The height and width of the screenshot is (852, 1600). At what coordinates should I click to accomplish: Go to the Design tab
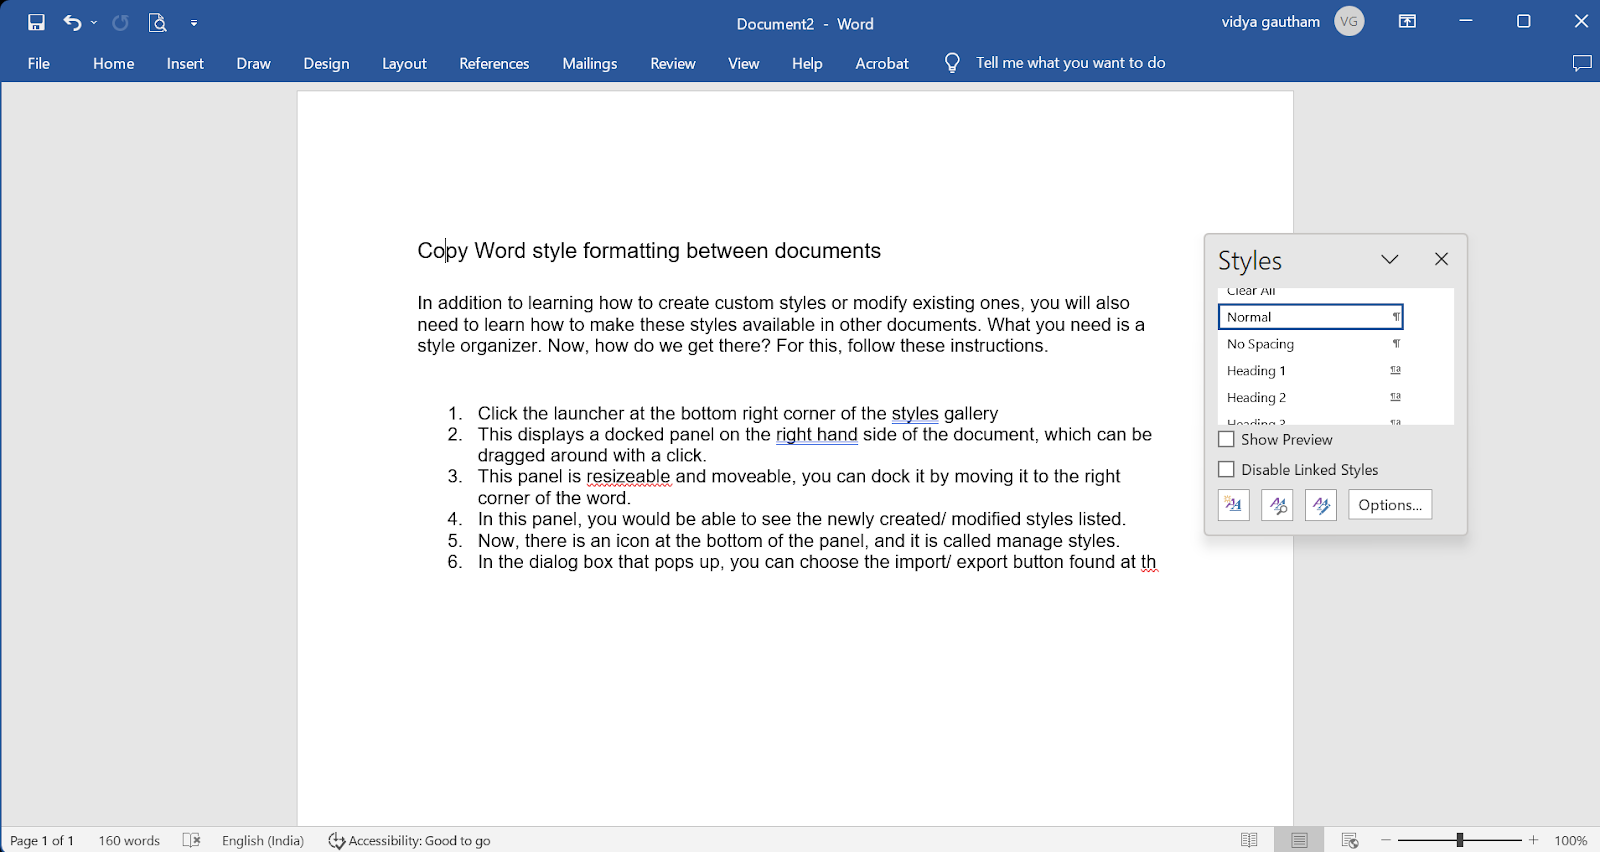326,63
